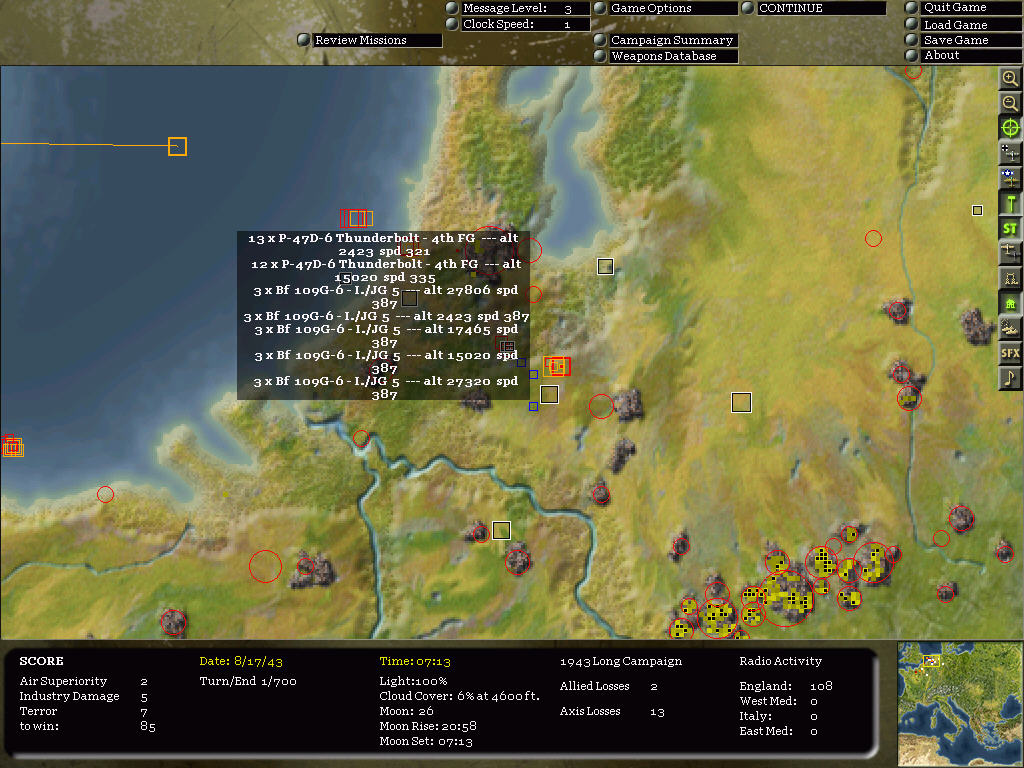Click the Europe minimap thumbnail
The height and width of the screenshot is (768, 1024).
click(x=960, y=704)
